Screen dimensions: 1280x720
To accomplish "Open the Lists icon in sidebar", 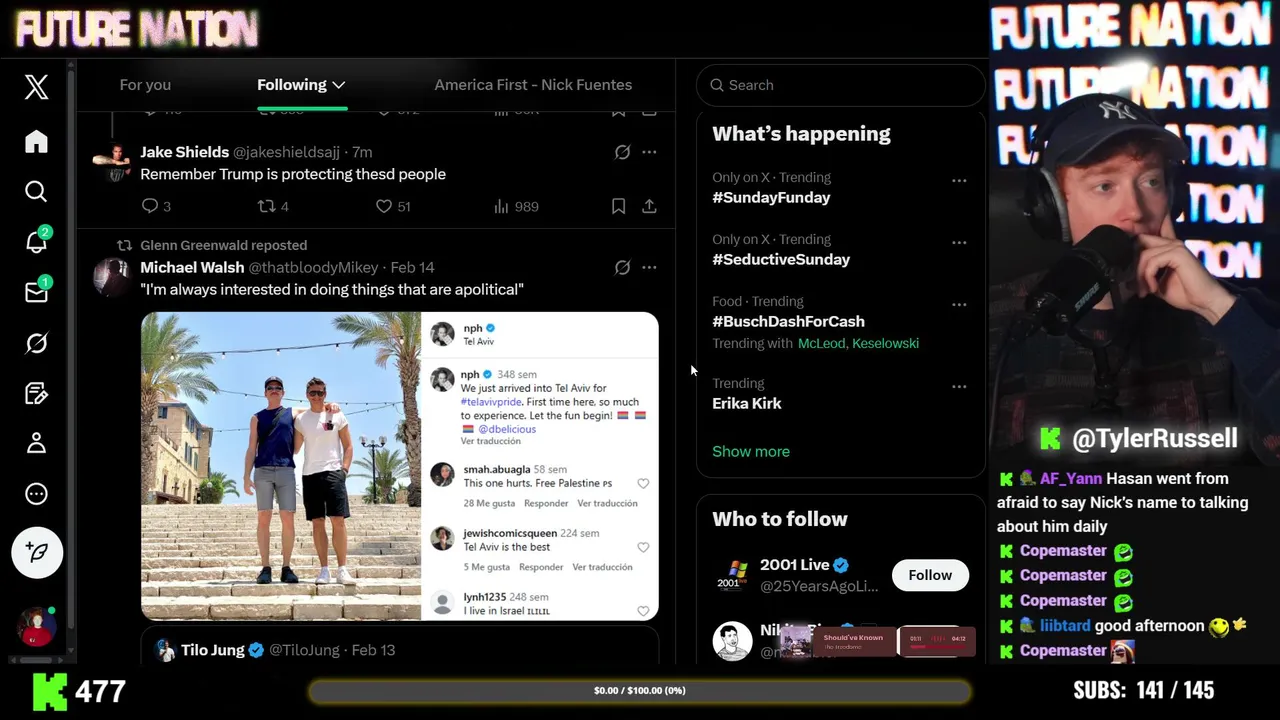I will (x=36, y=393).
